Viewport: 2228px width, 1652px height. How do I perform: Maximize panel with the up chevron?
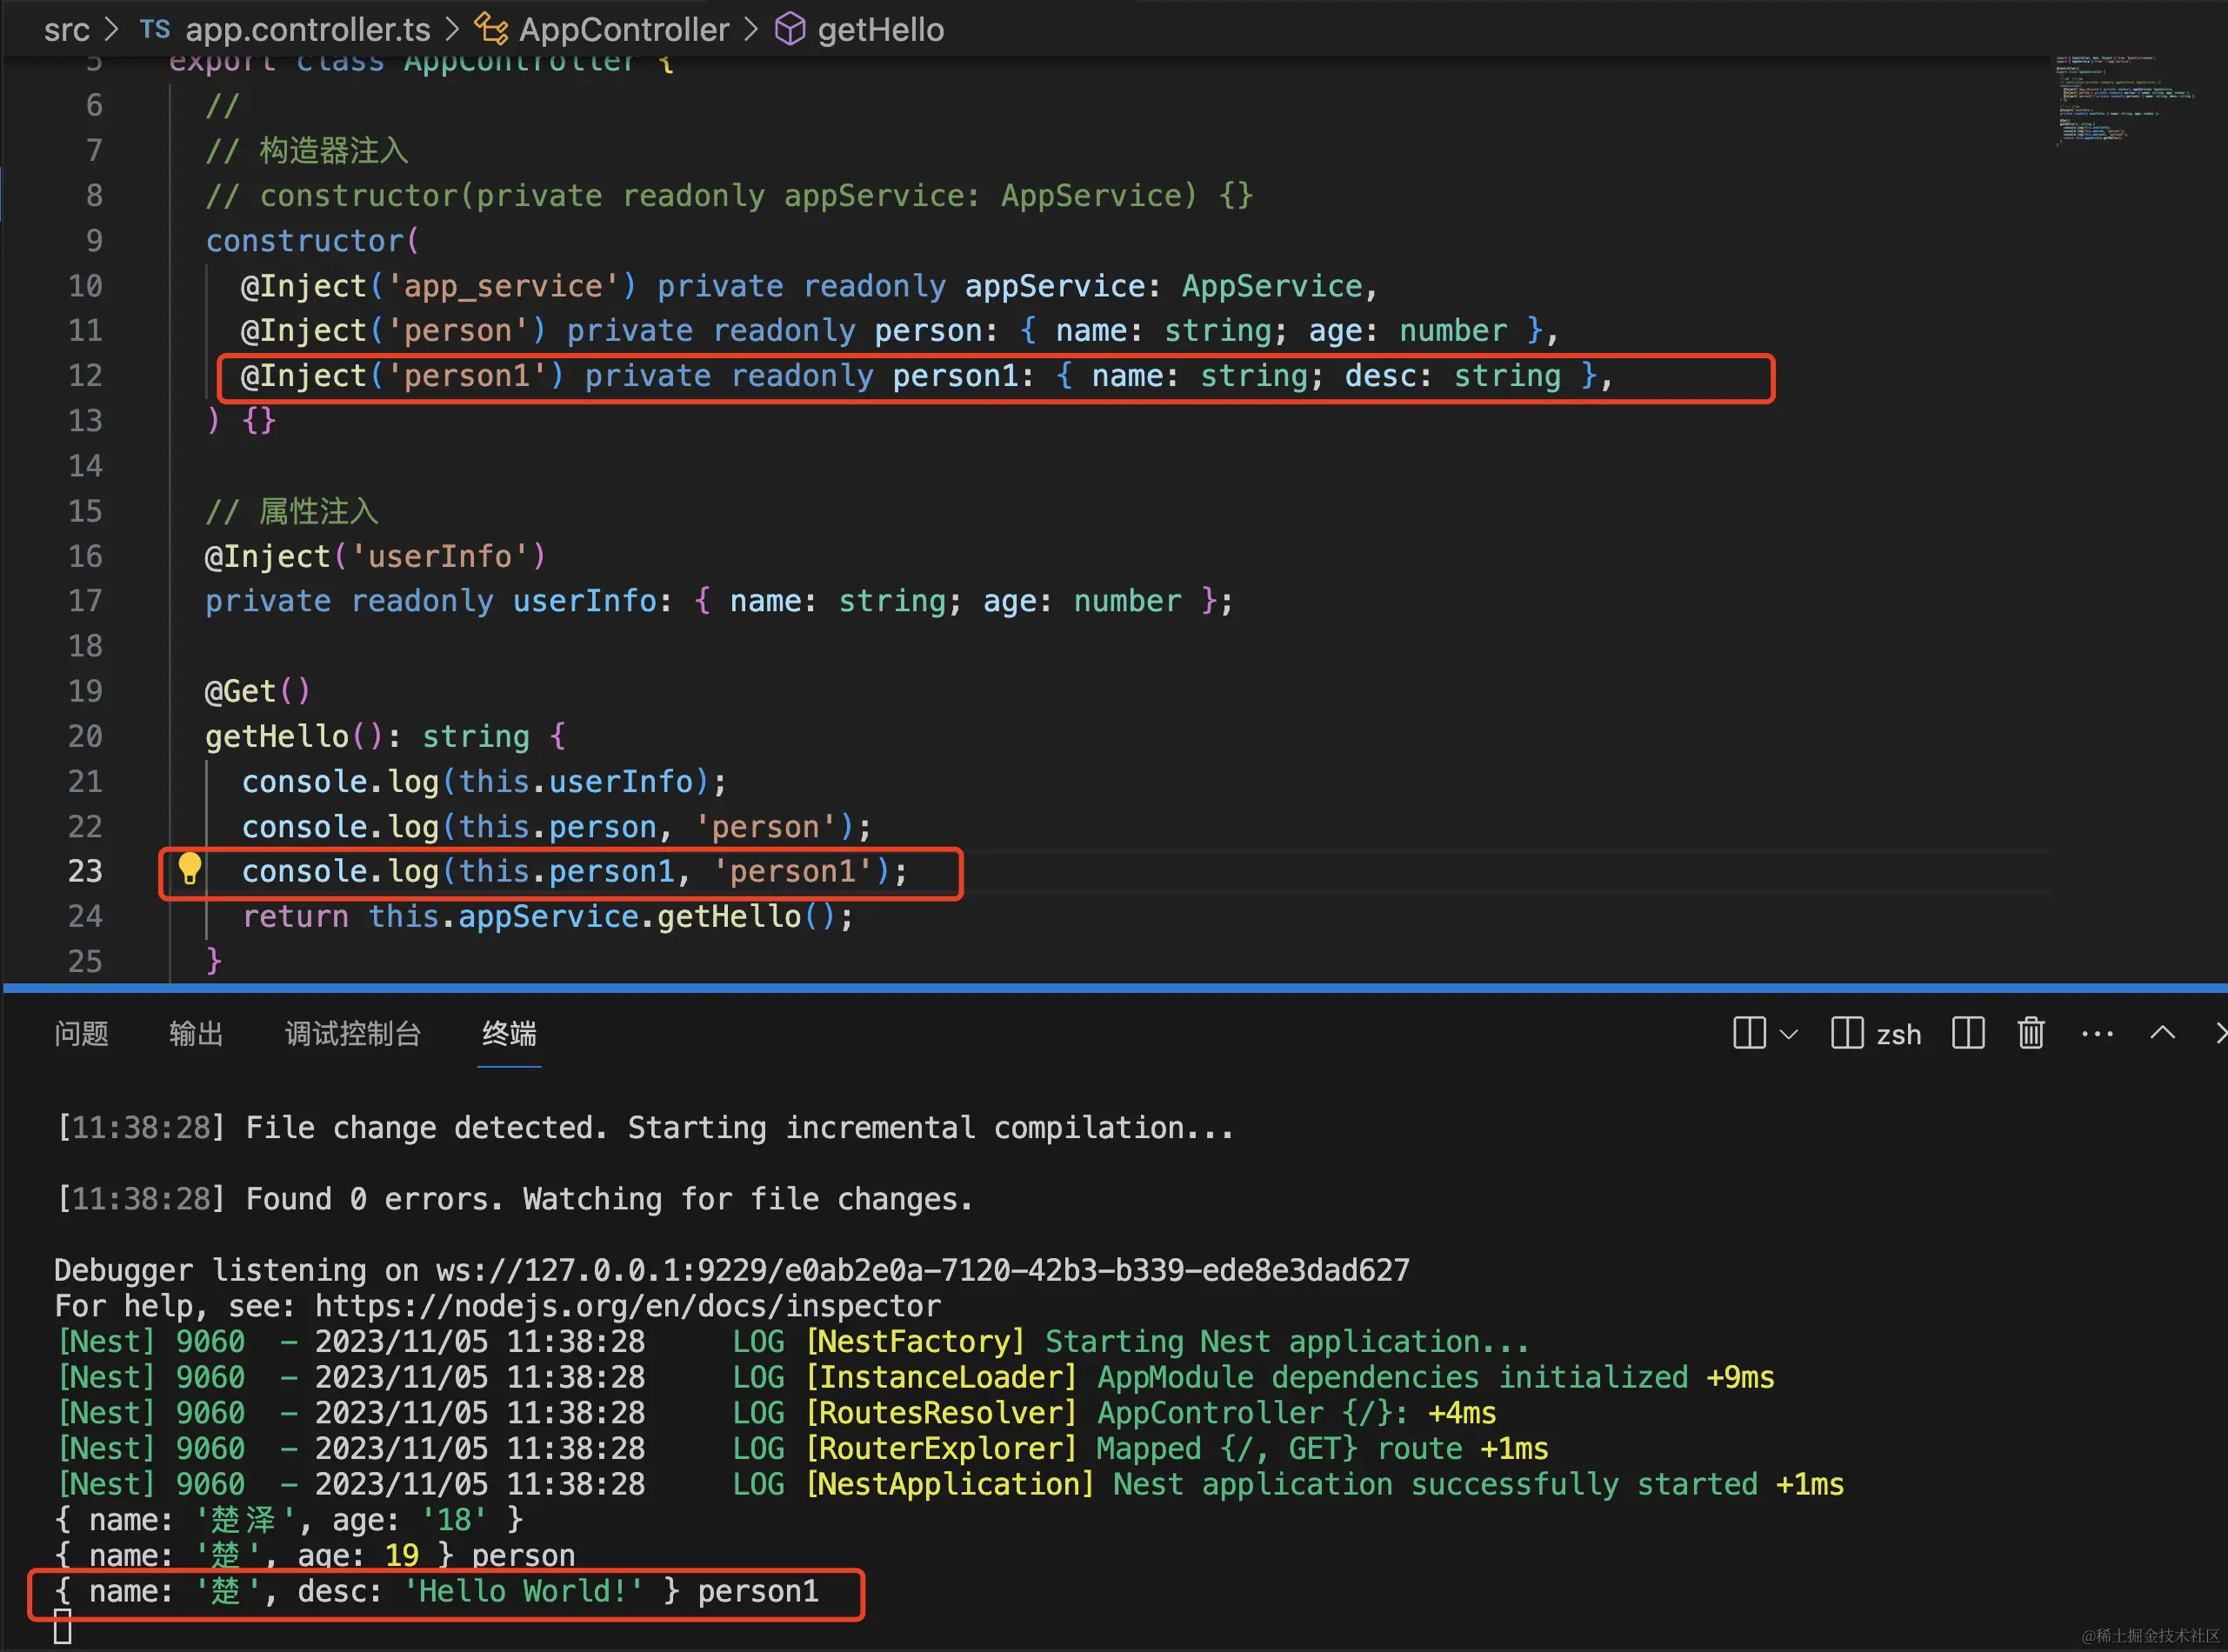(x=2162, y=1033)
